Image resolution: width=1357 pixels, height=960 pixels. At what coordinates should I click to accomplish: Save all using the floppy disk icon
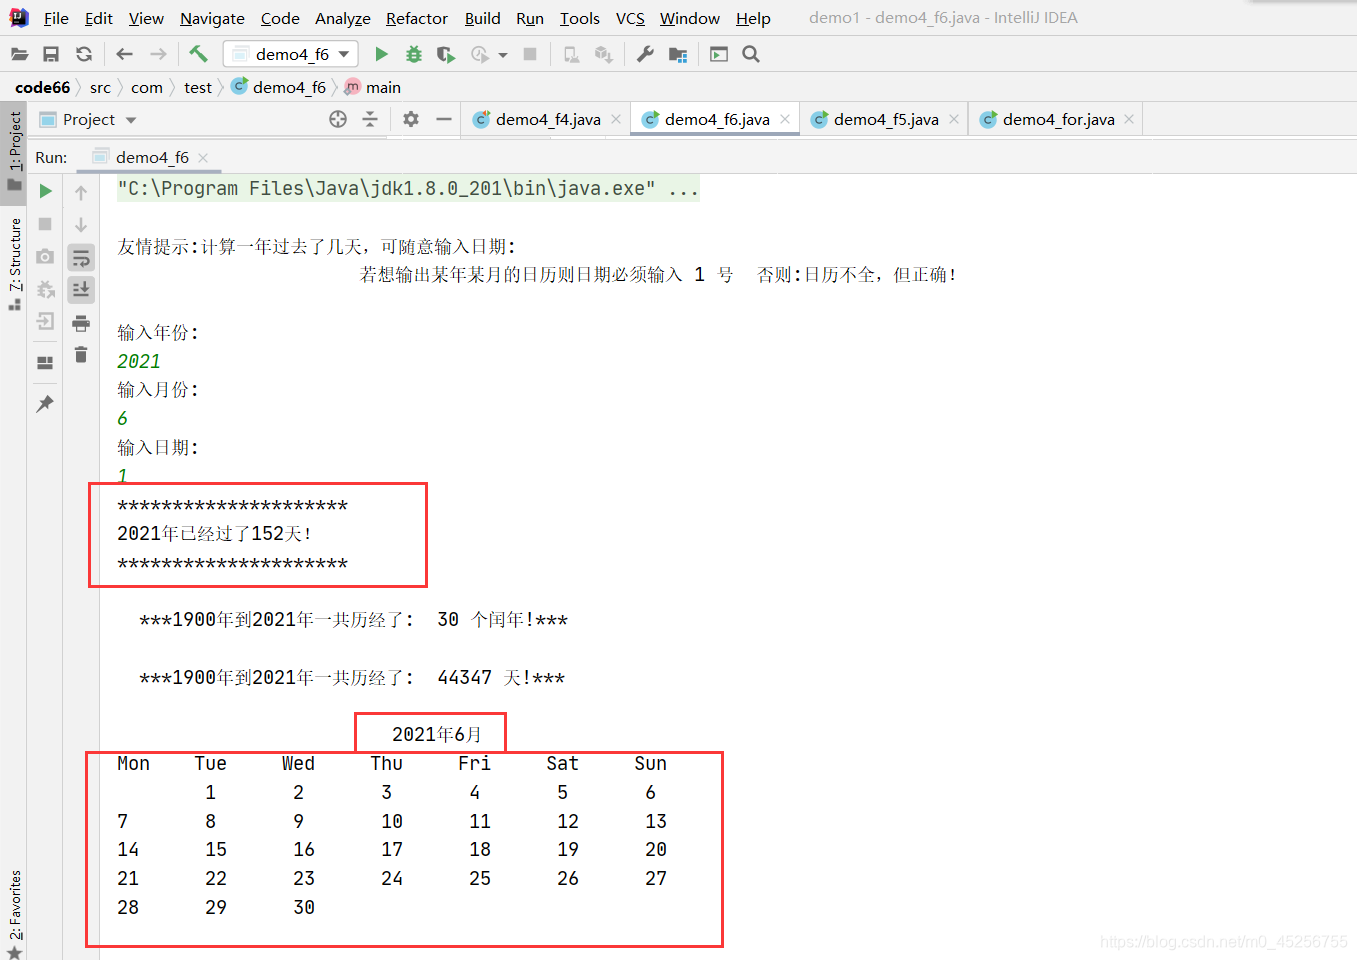point(51,54)
